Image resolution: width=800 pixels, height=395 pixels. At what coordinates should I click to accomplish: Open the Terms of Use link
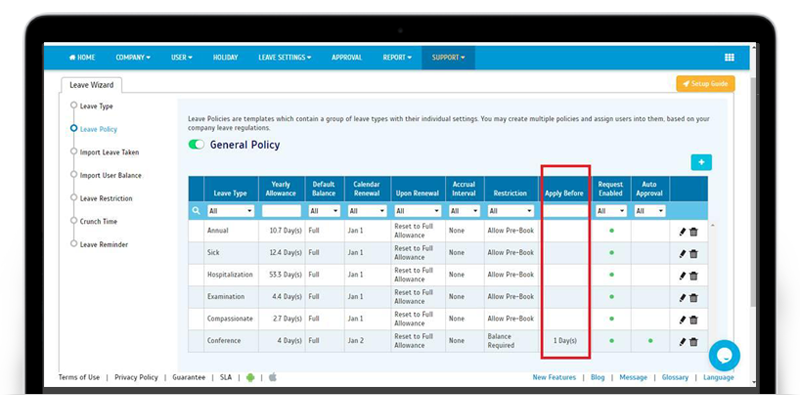79,377
